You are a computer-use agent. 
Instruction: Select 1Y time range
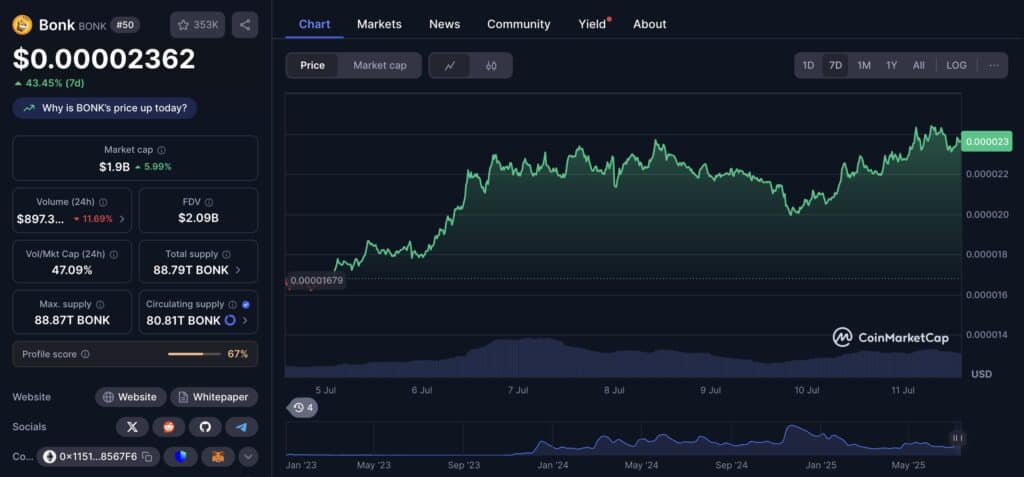(x=891, y=65)
